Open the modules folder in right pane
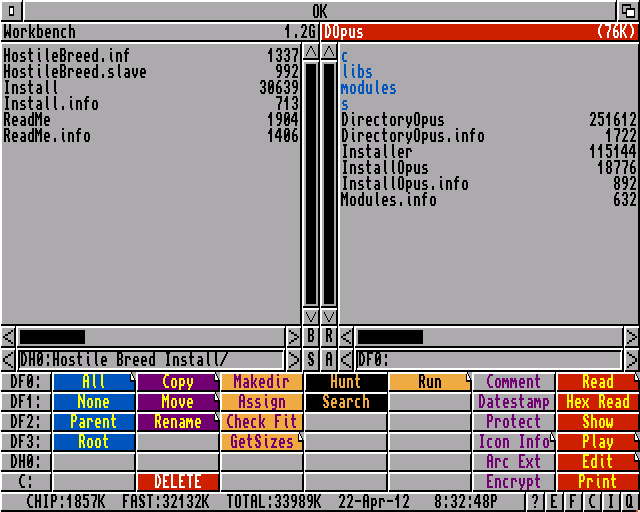 368,88
